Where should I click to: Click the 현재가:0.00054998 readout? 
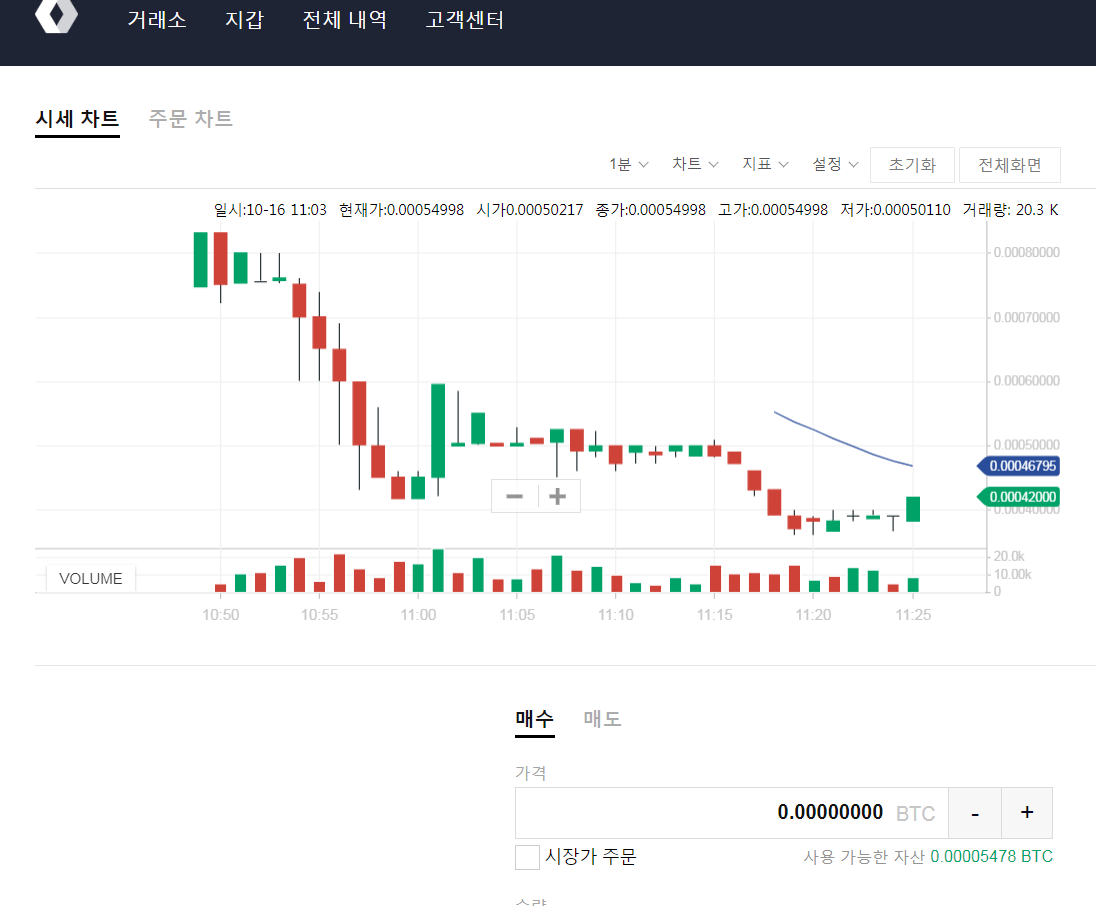point(401,210)
